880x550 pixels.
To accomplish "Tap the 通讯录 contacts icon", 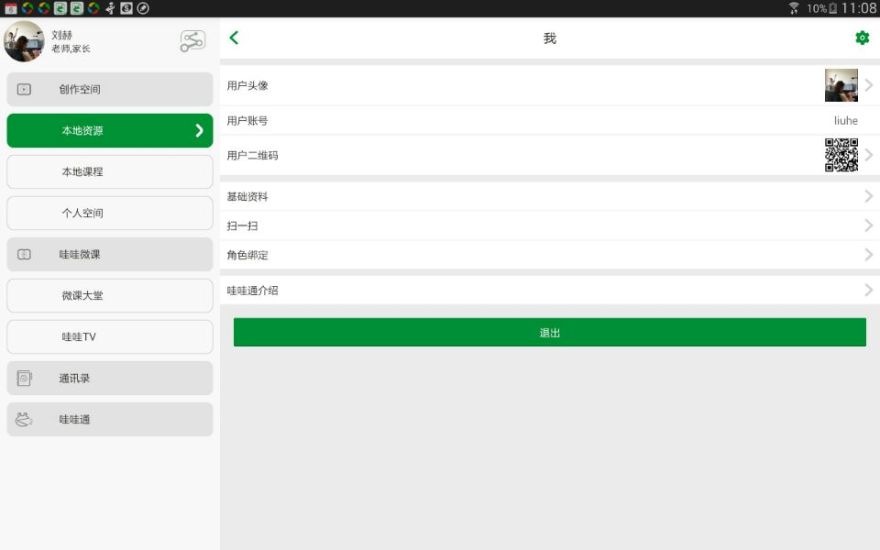I will tap(25, 378).
